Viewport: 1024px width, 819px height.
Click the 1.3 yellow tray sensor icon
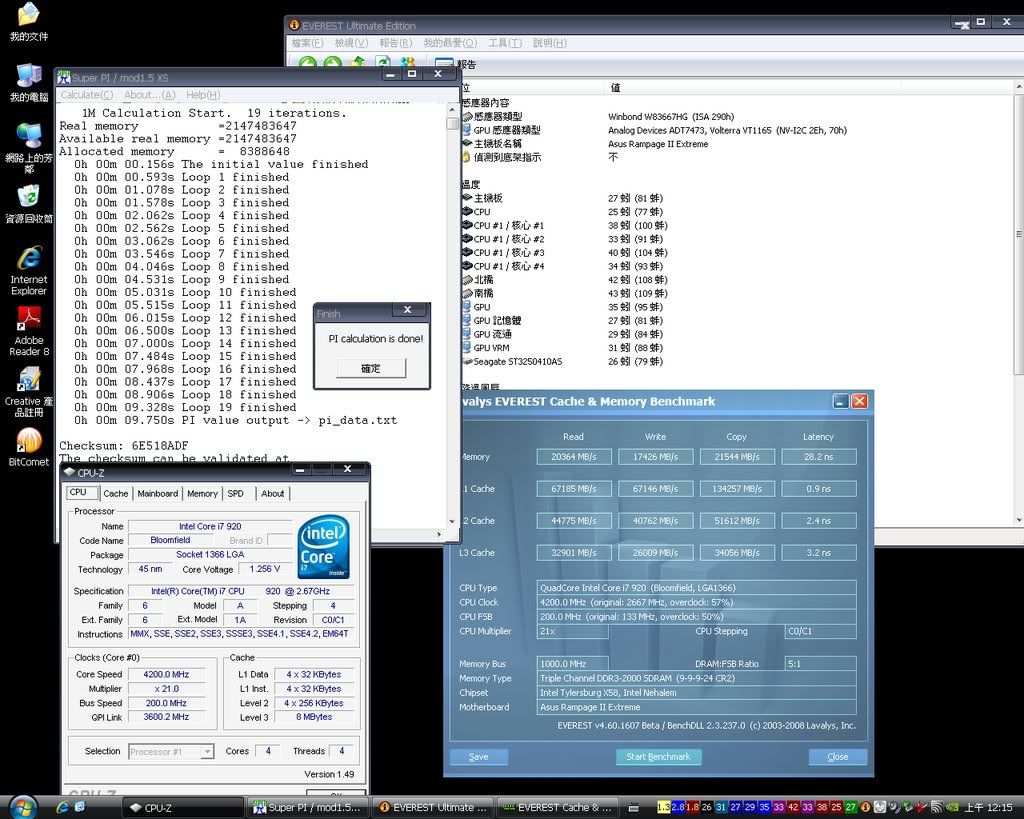point(664,807)
